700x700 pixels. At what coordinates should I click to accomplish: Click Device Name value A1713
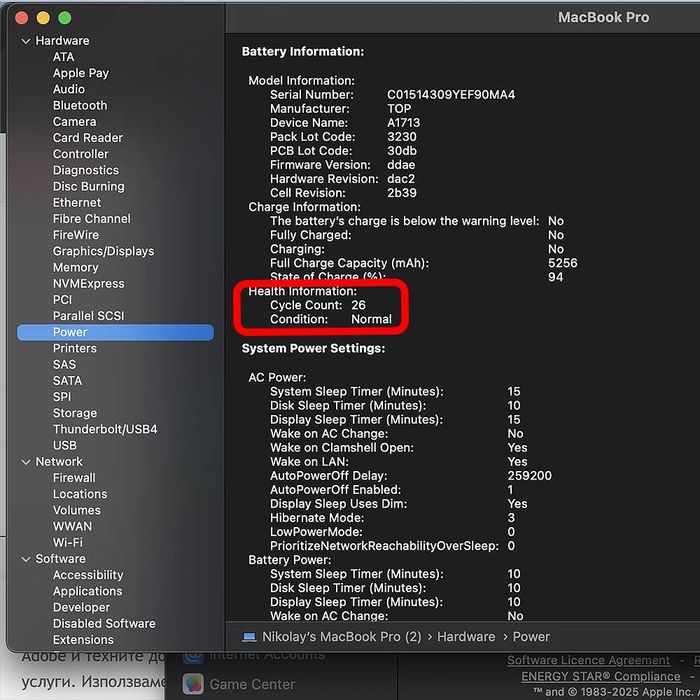tap(404, 123)
